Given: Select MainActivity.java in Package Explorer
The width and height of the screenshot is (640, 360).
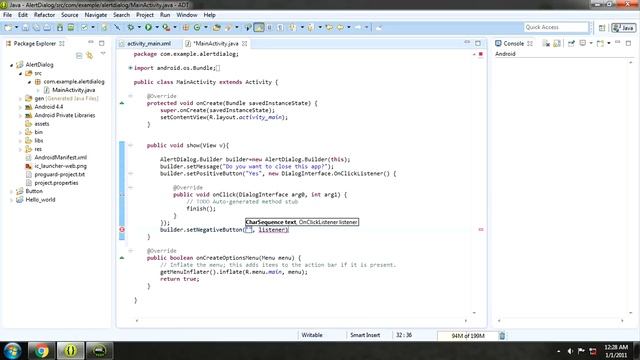Looking at the screenshot, I should point(73,90).
